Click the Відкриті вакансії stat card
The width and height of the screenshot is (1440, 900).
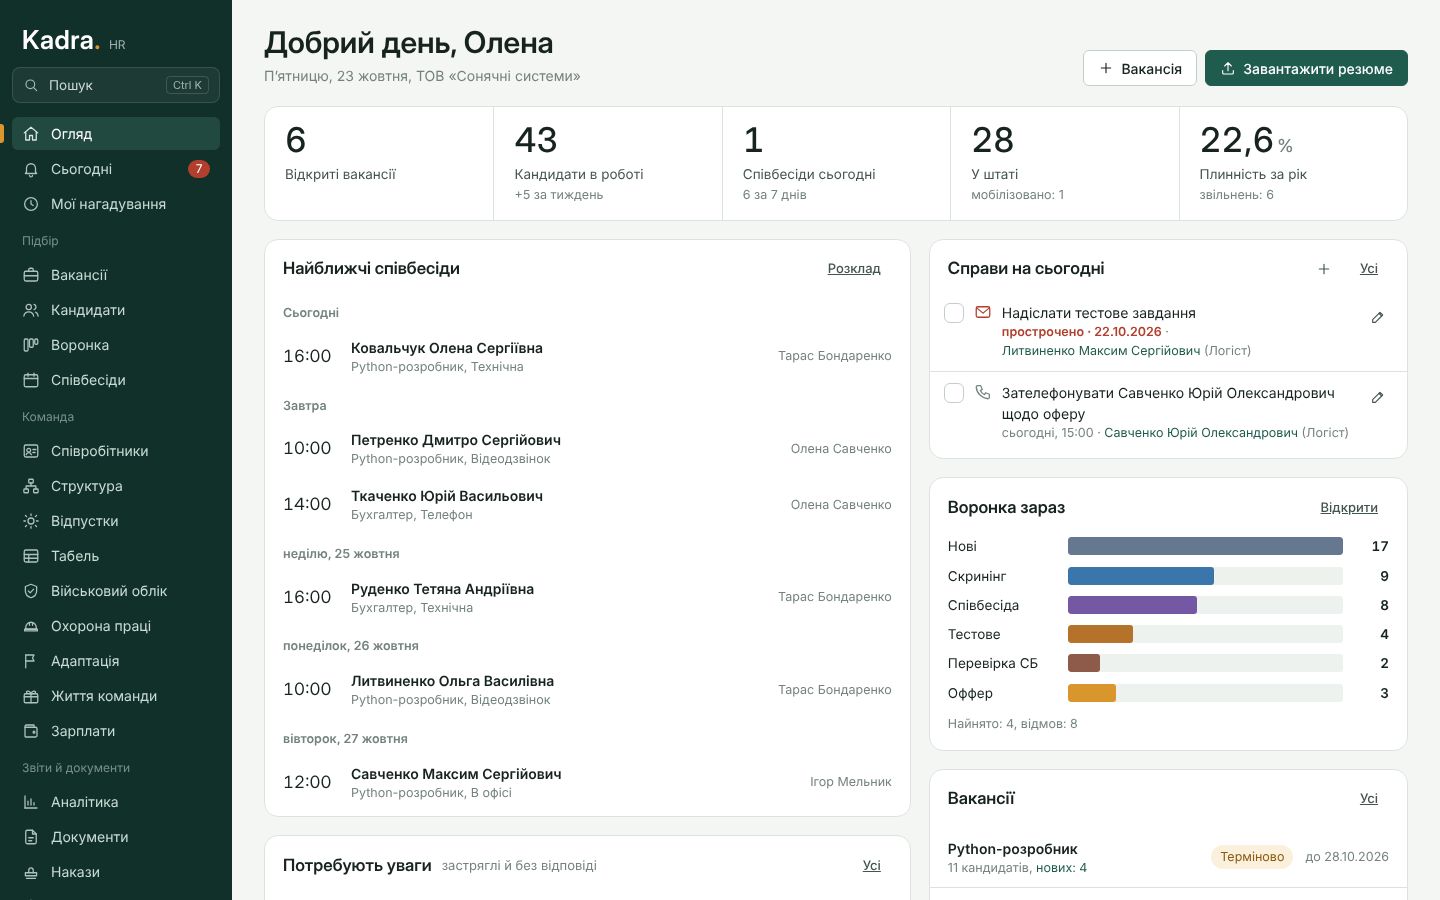(379, 163)
